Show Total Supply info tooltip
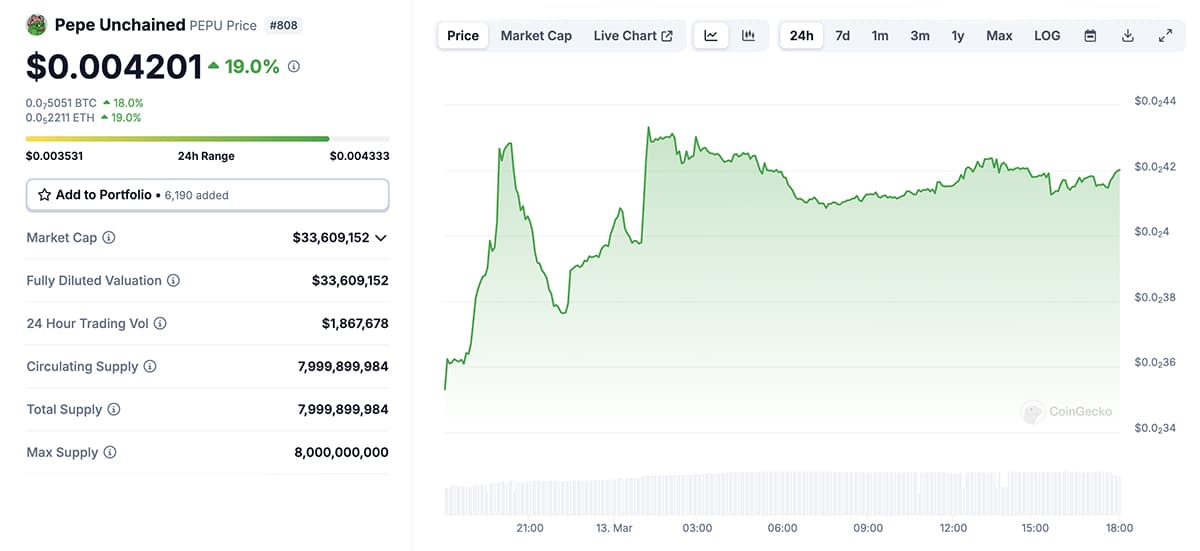Image resolution: width=1200 pixels, height=551 pixels. point(114,410)
